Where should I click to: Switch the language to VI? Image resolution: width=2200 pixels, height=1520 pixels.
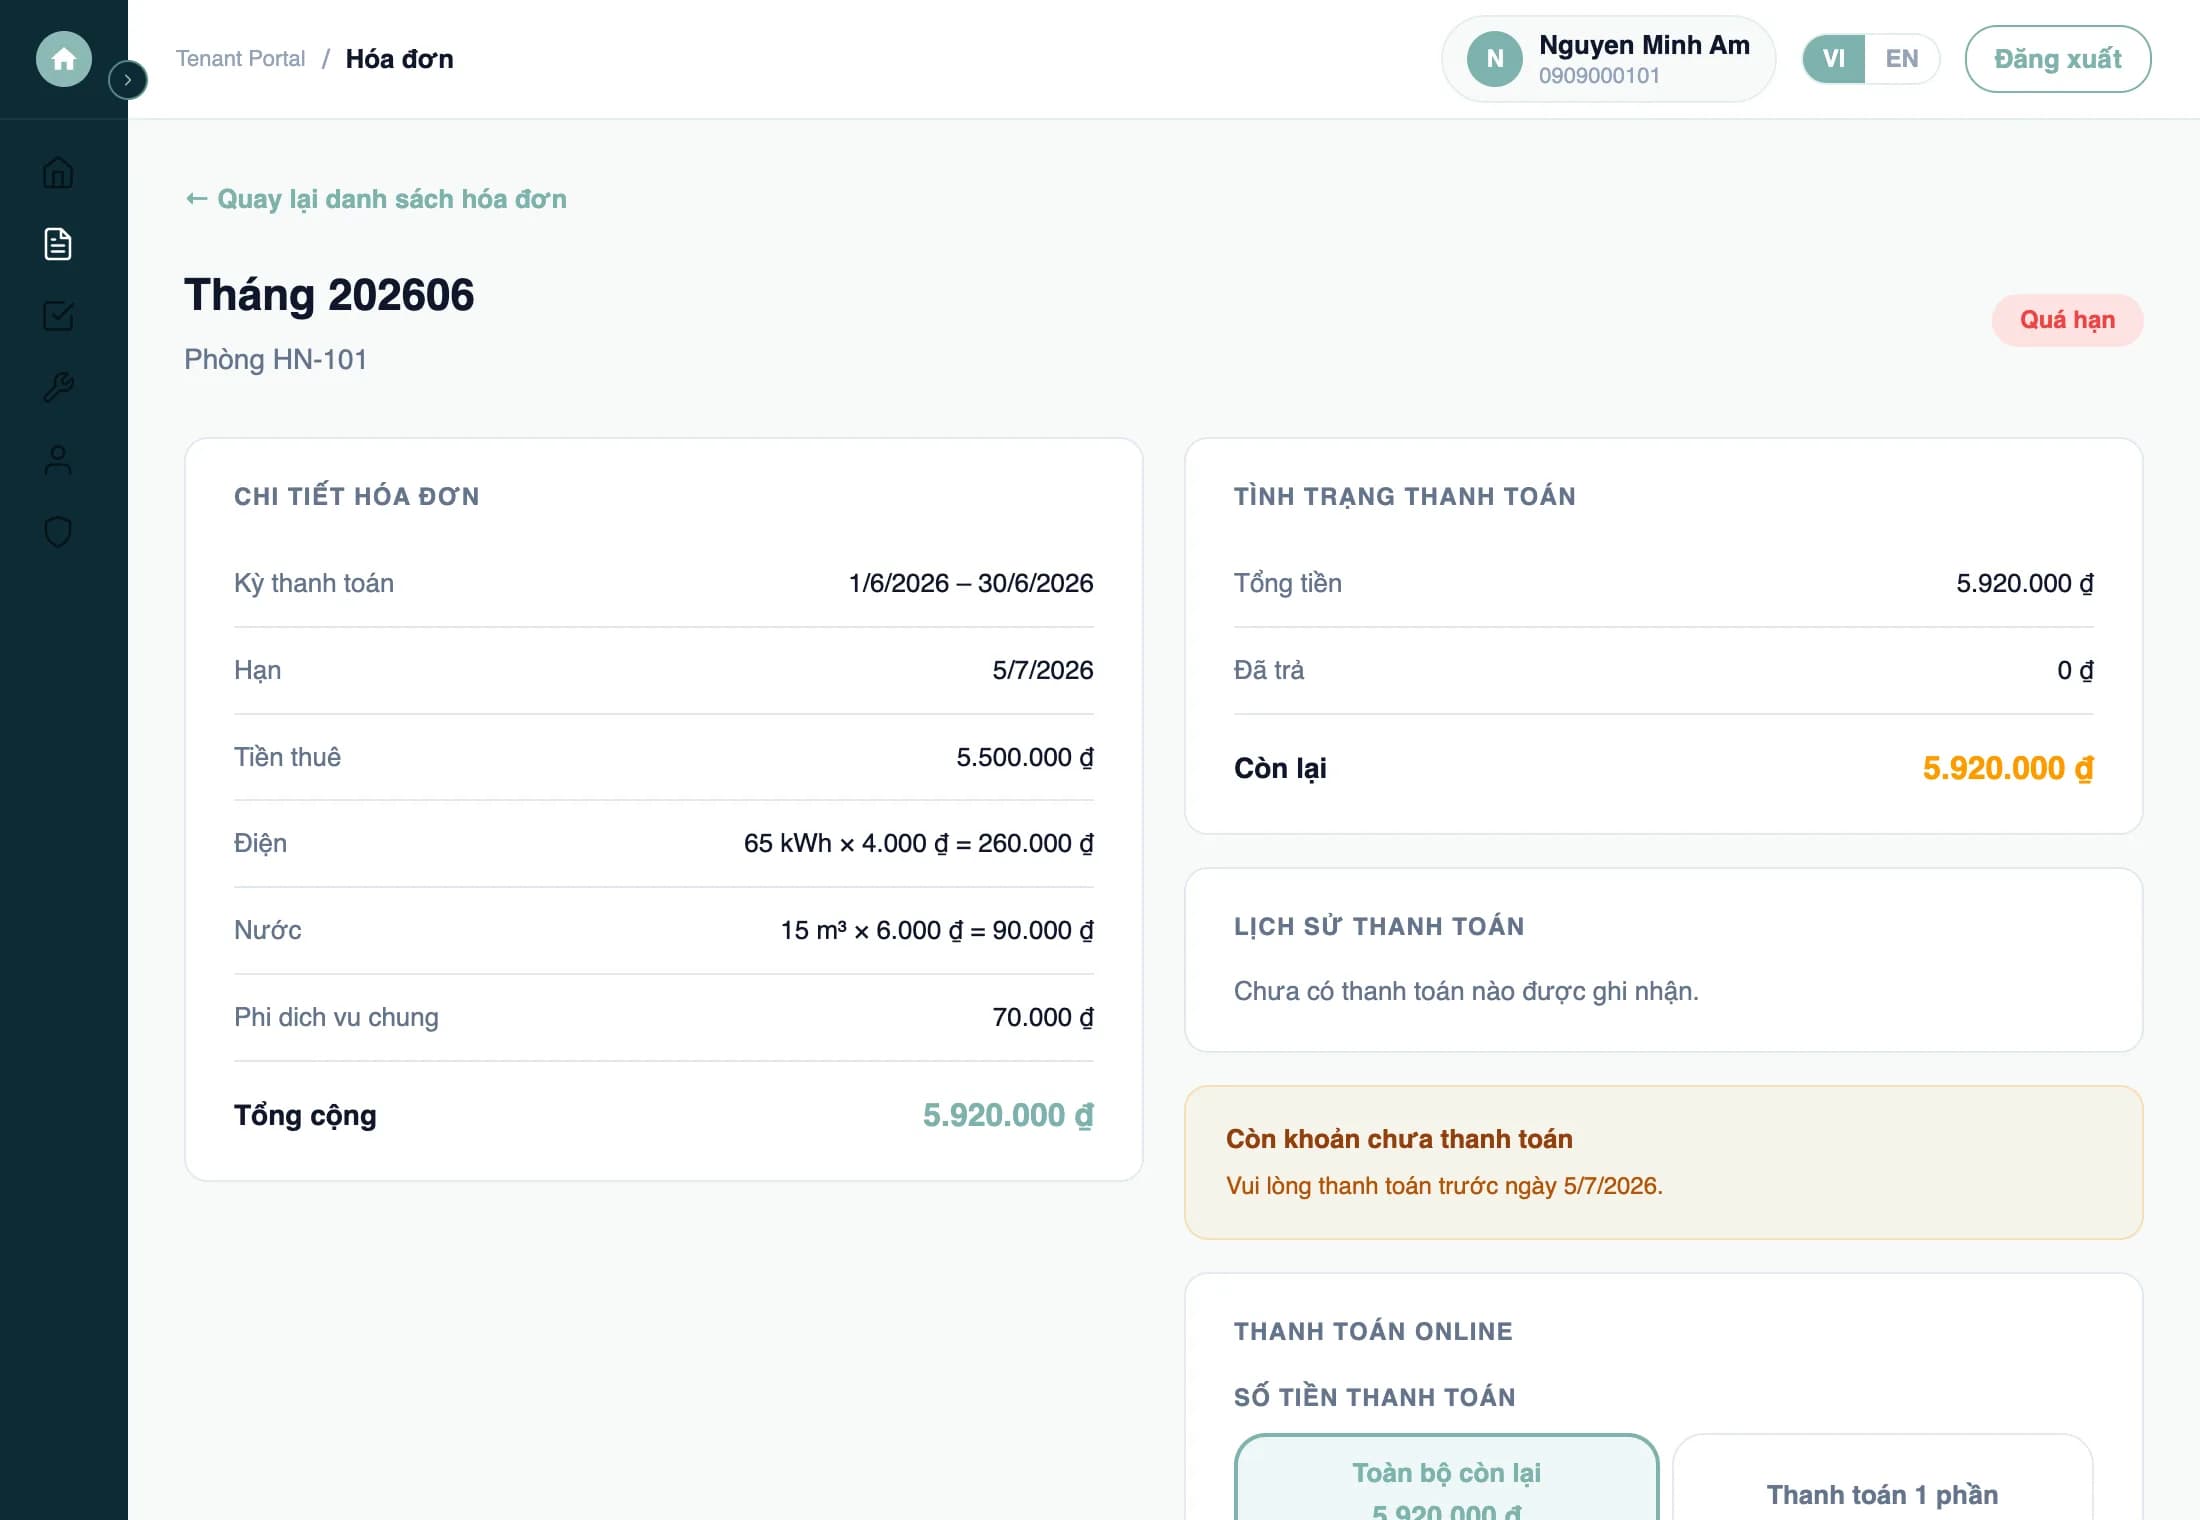pyautogui.click(x=1833, y=59)
